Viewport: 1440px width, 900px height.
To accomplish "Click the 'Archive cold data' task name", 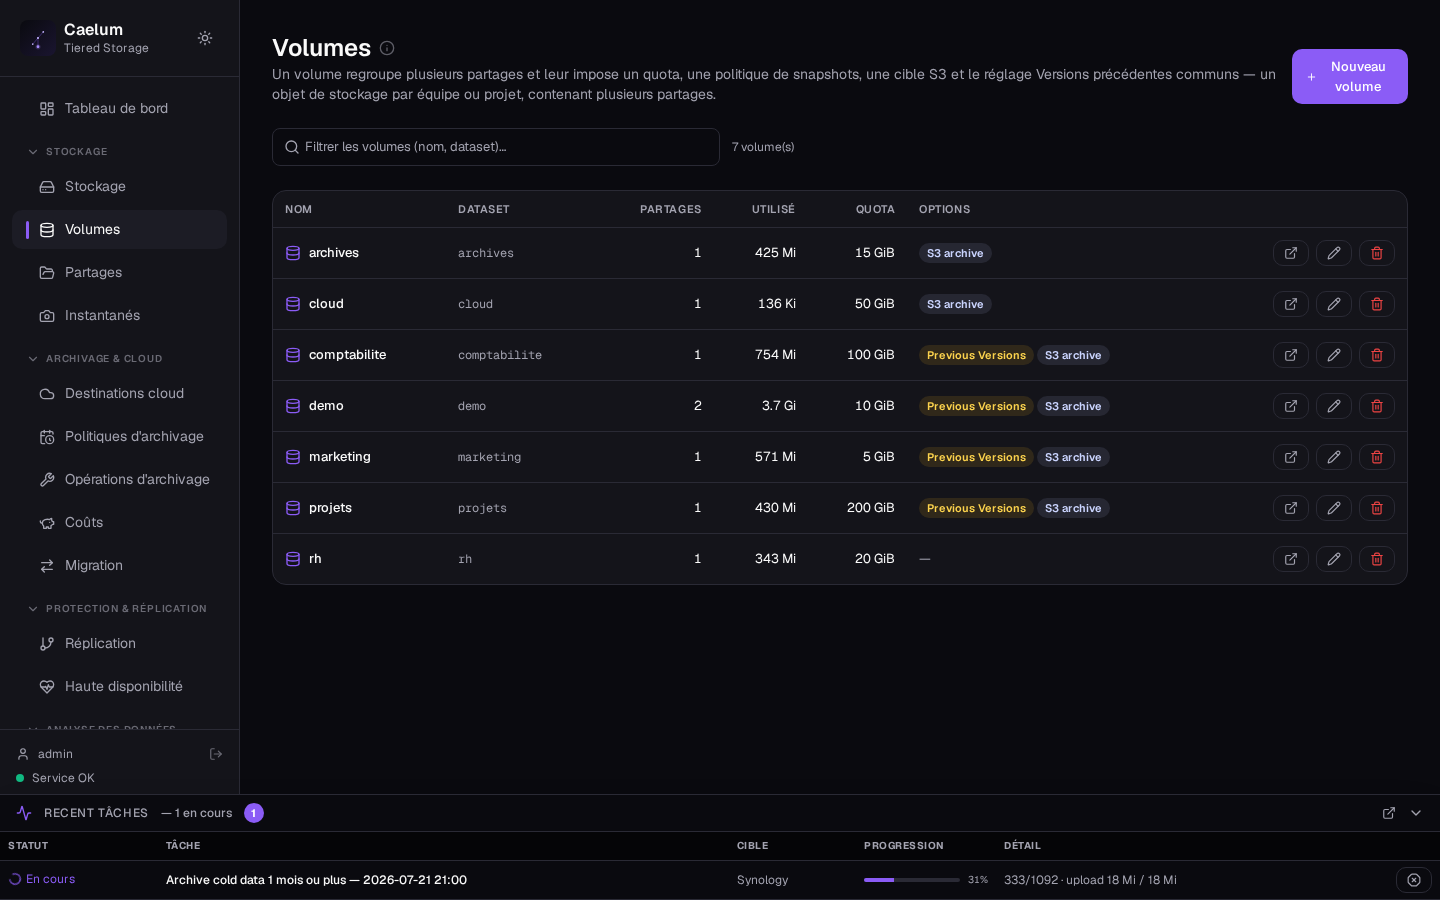I will click(x=316, y=880).
